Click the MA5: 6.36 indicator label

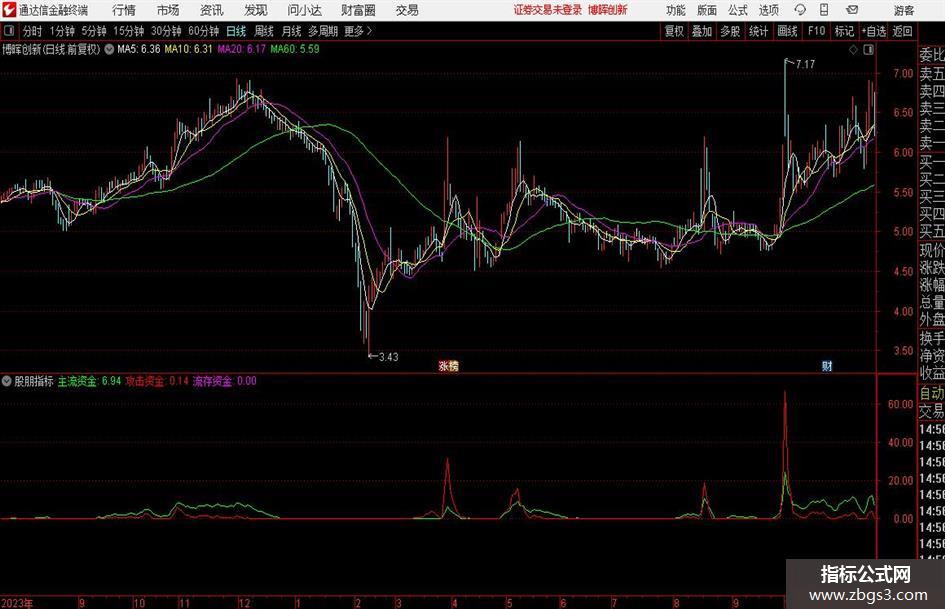pos(139,49)
